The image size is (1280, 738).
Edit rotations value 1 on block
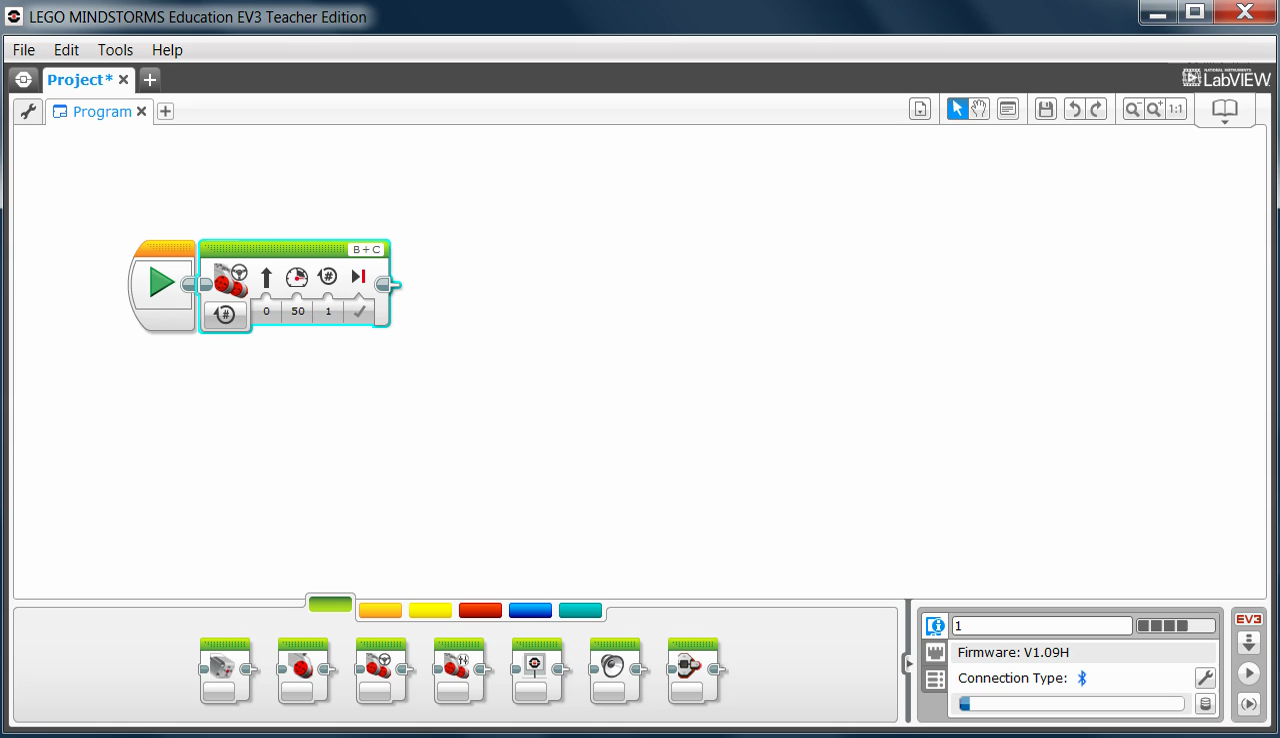click(328, 312)
